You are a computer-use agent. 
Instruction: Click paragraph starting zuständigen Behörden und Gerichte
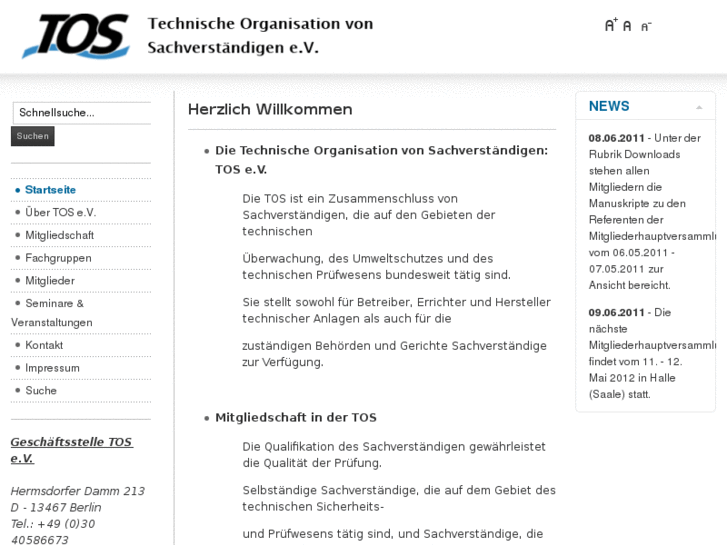pos(394,354)
